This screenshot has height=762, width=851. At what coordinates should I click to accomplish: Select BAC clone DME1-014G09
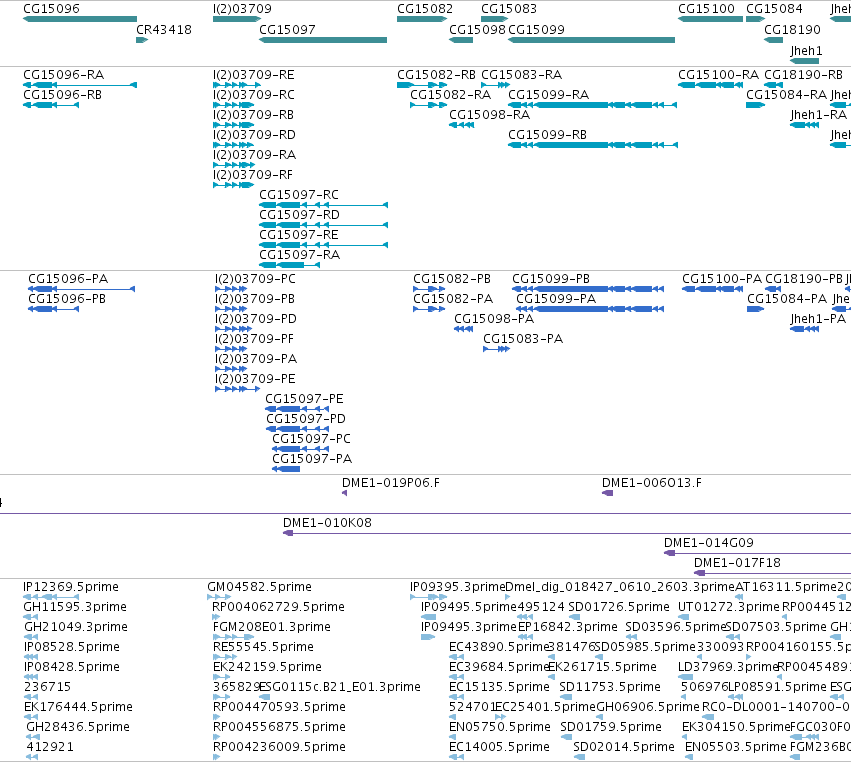(x=709, y=543)
